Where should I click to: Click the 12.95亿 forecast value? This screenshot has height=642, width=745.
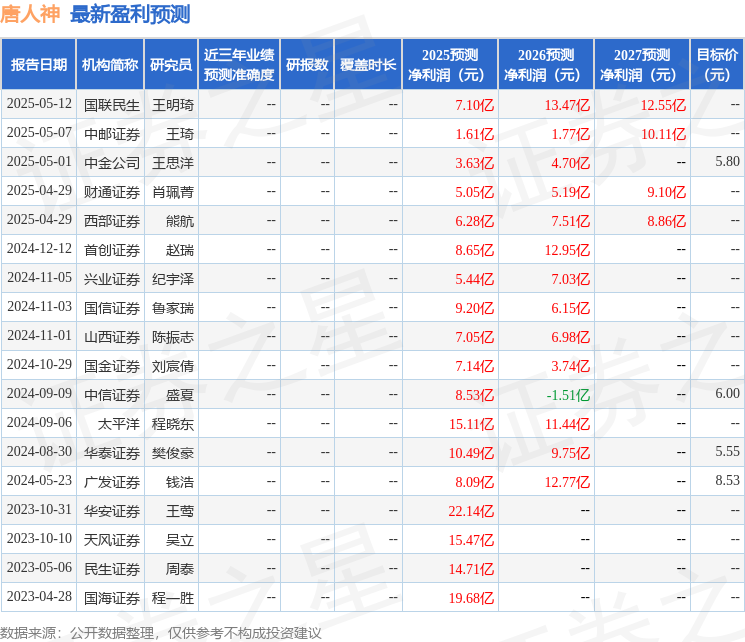click(x=567, y=249)
